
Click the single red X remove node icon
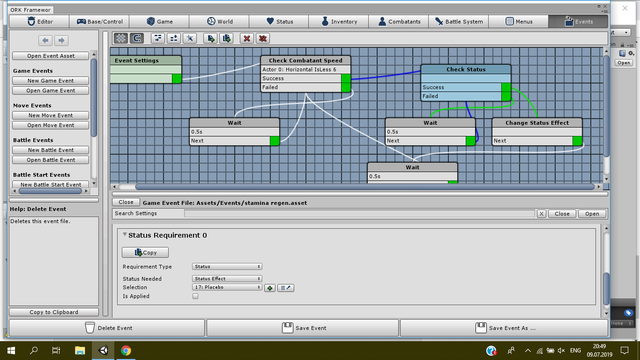tap(247, 38)
